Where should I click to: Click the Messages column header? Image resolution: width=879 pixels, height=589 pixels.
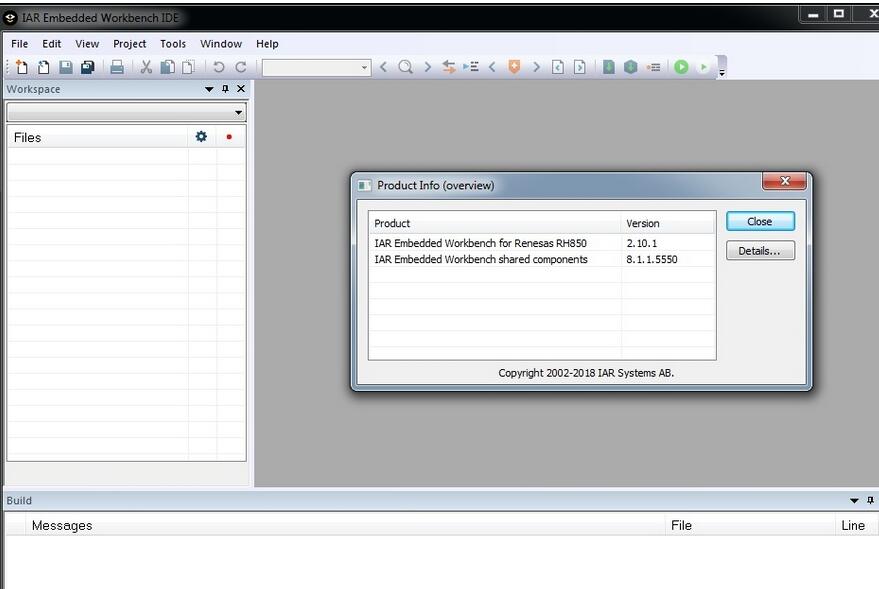point(345,526)
